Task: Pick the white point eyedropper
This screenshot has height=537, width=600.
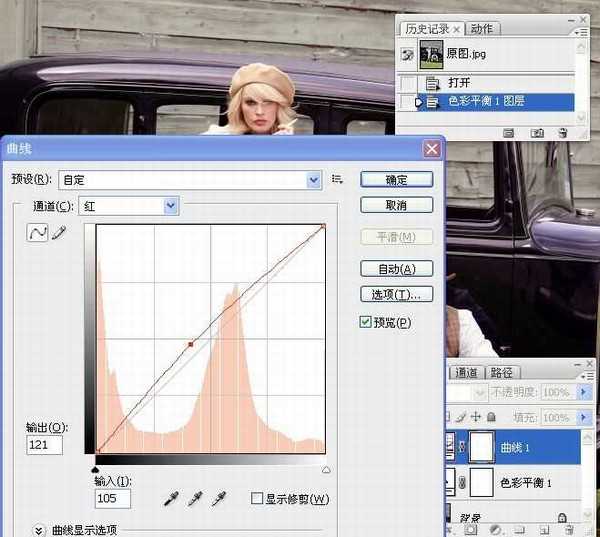Action: click(x=217, y=497)
